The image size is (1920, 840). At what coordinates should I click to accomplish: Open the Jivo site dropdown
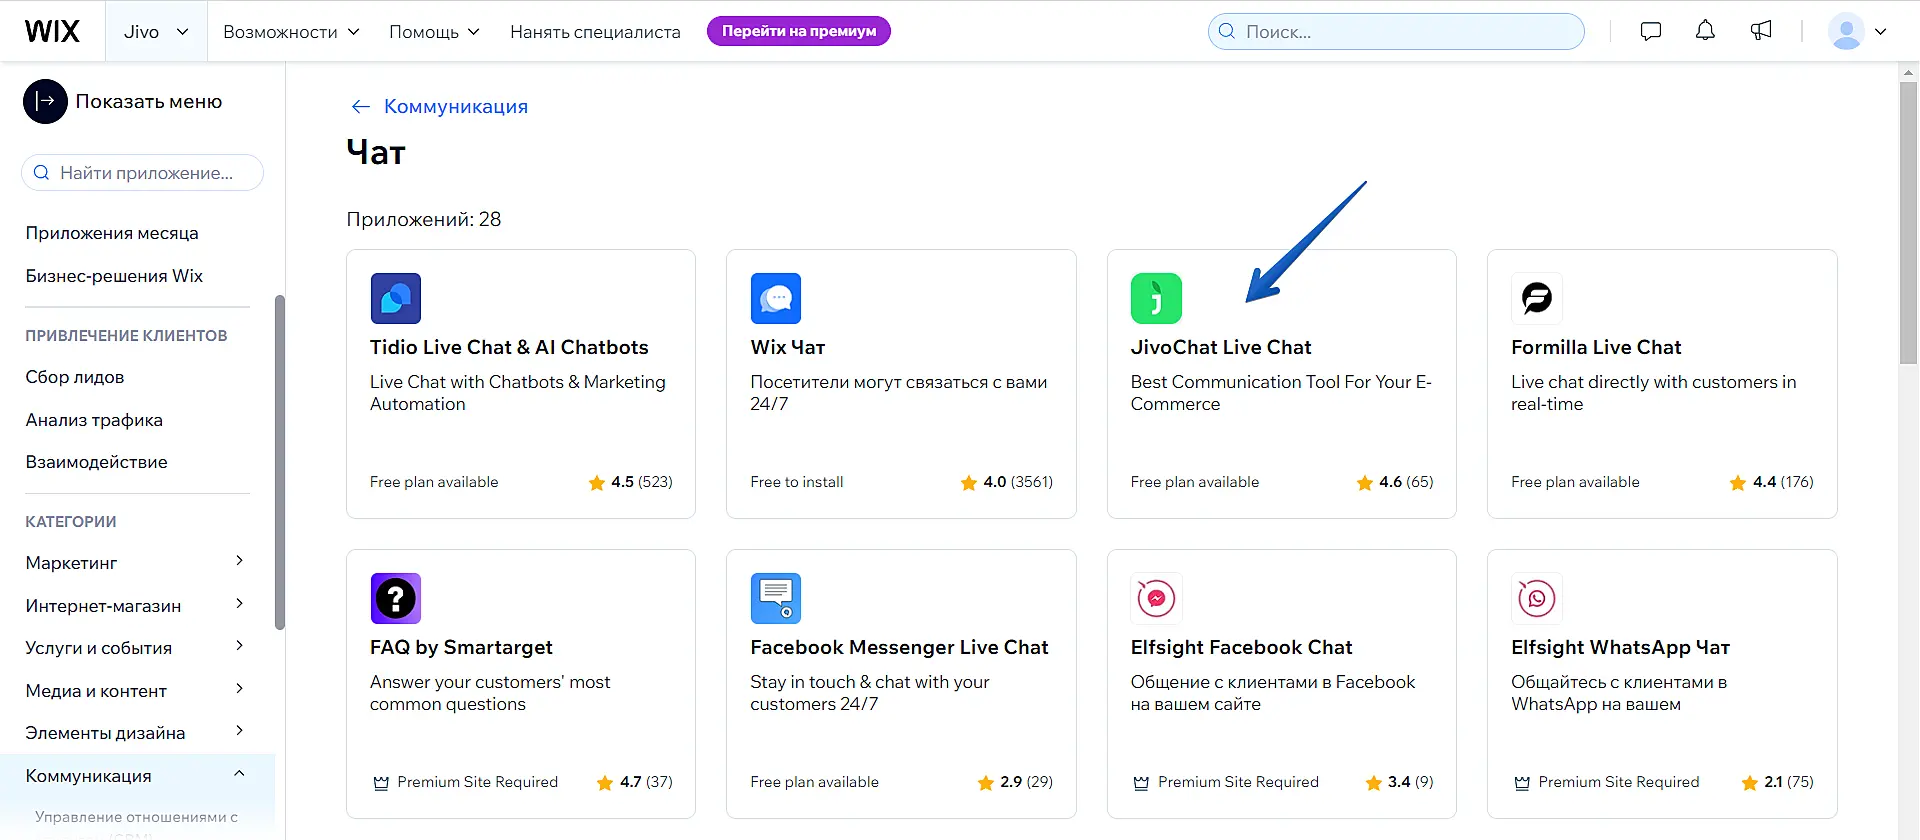point(156,32)
